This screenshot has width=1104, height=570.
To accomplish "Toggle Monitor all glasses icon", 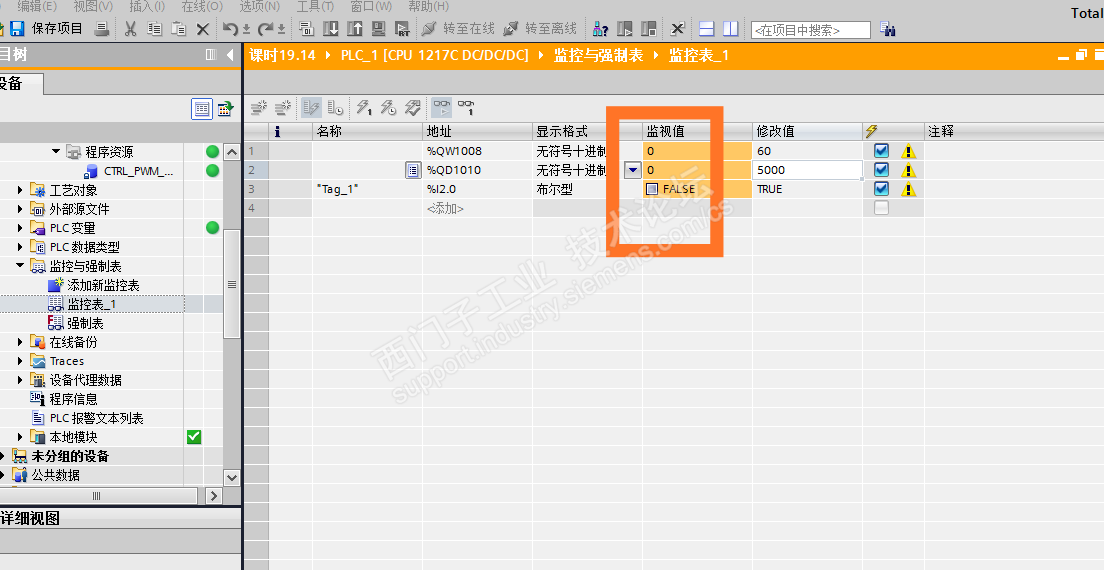I will (441, 108).
